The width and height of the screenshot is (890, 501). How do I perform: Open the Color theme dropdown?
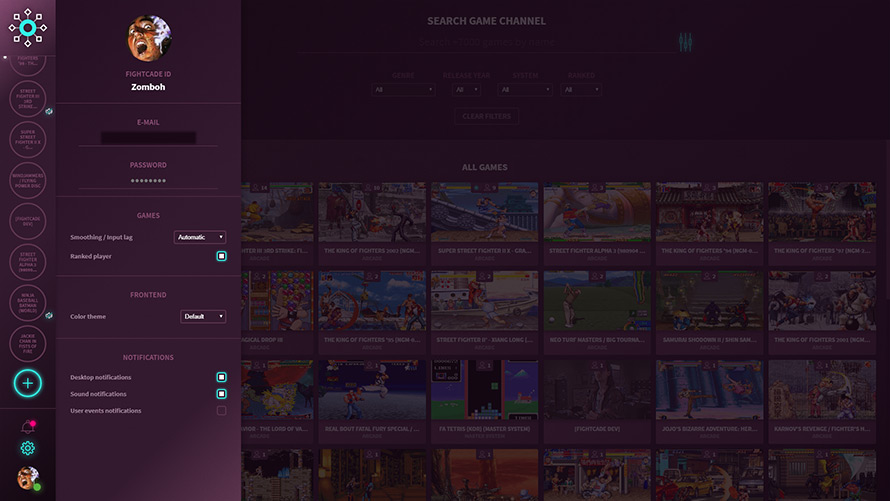[203, 316]
